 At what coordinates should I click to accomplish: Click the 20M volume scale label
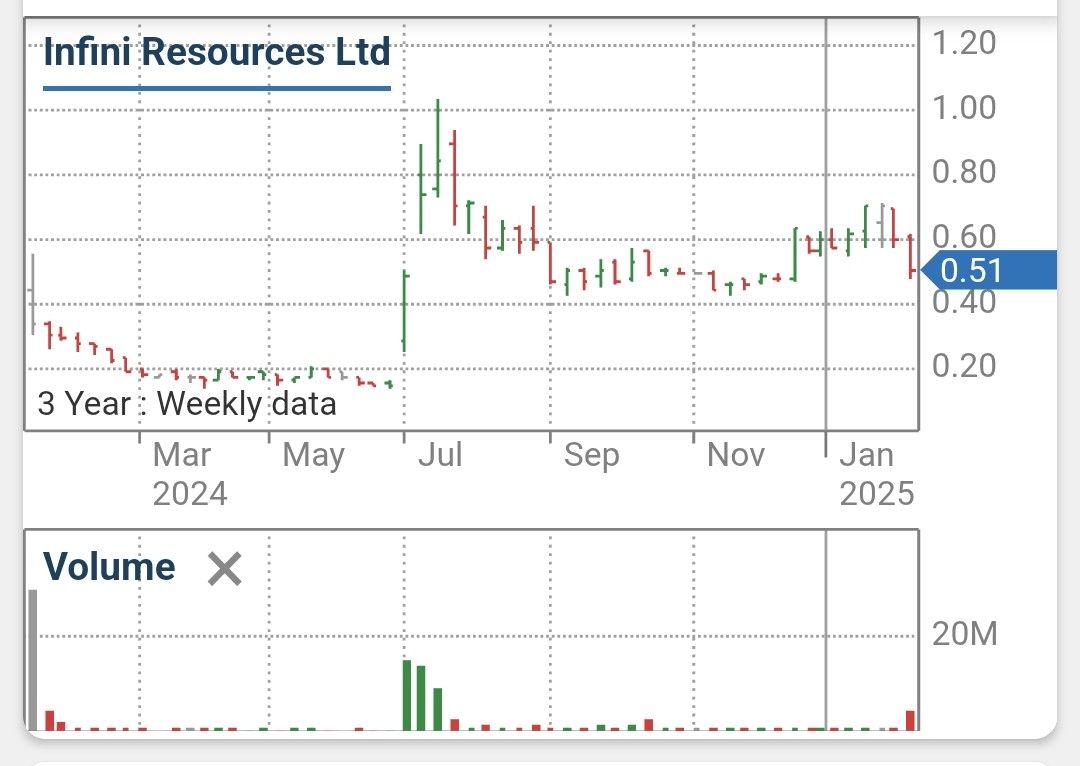pyautogui.click(x=963, y=632)
